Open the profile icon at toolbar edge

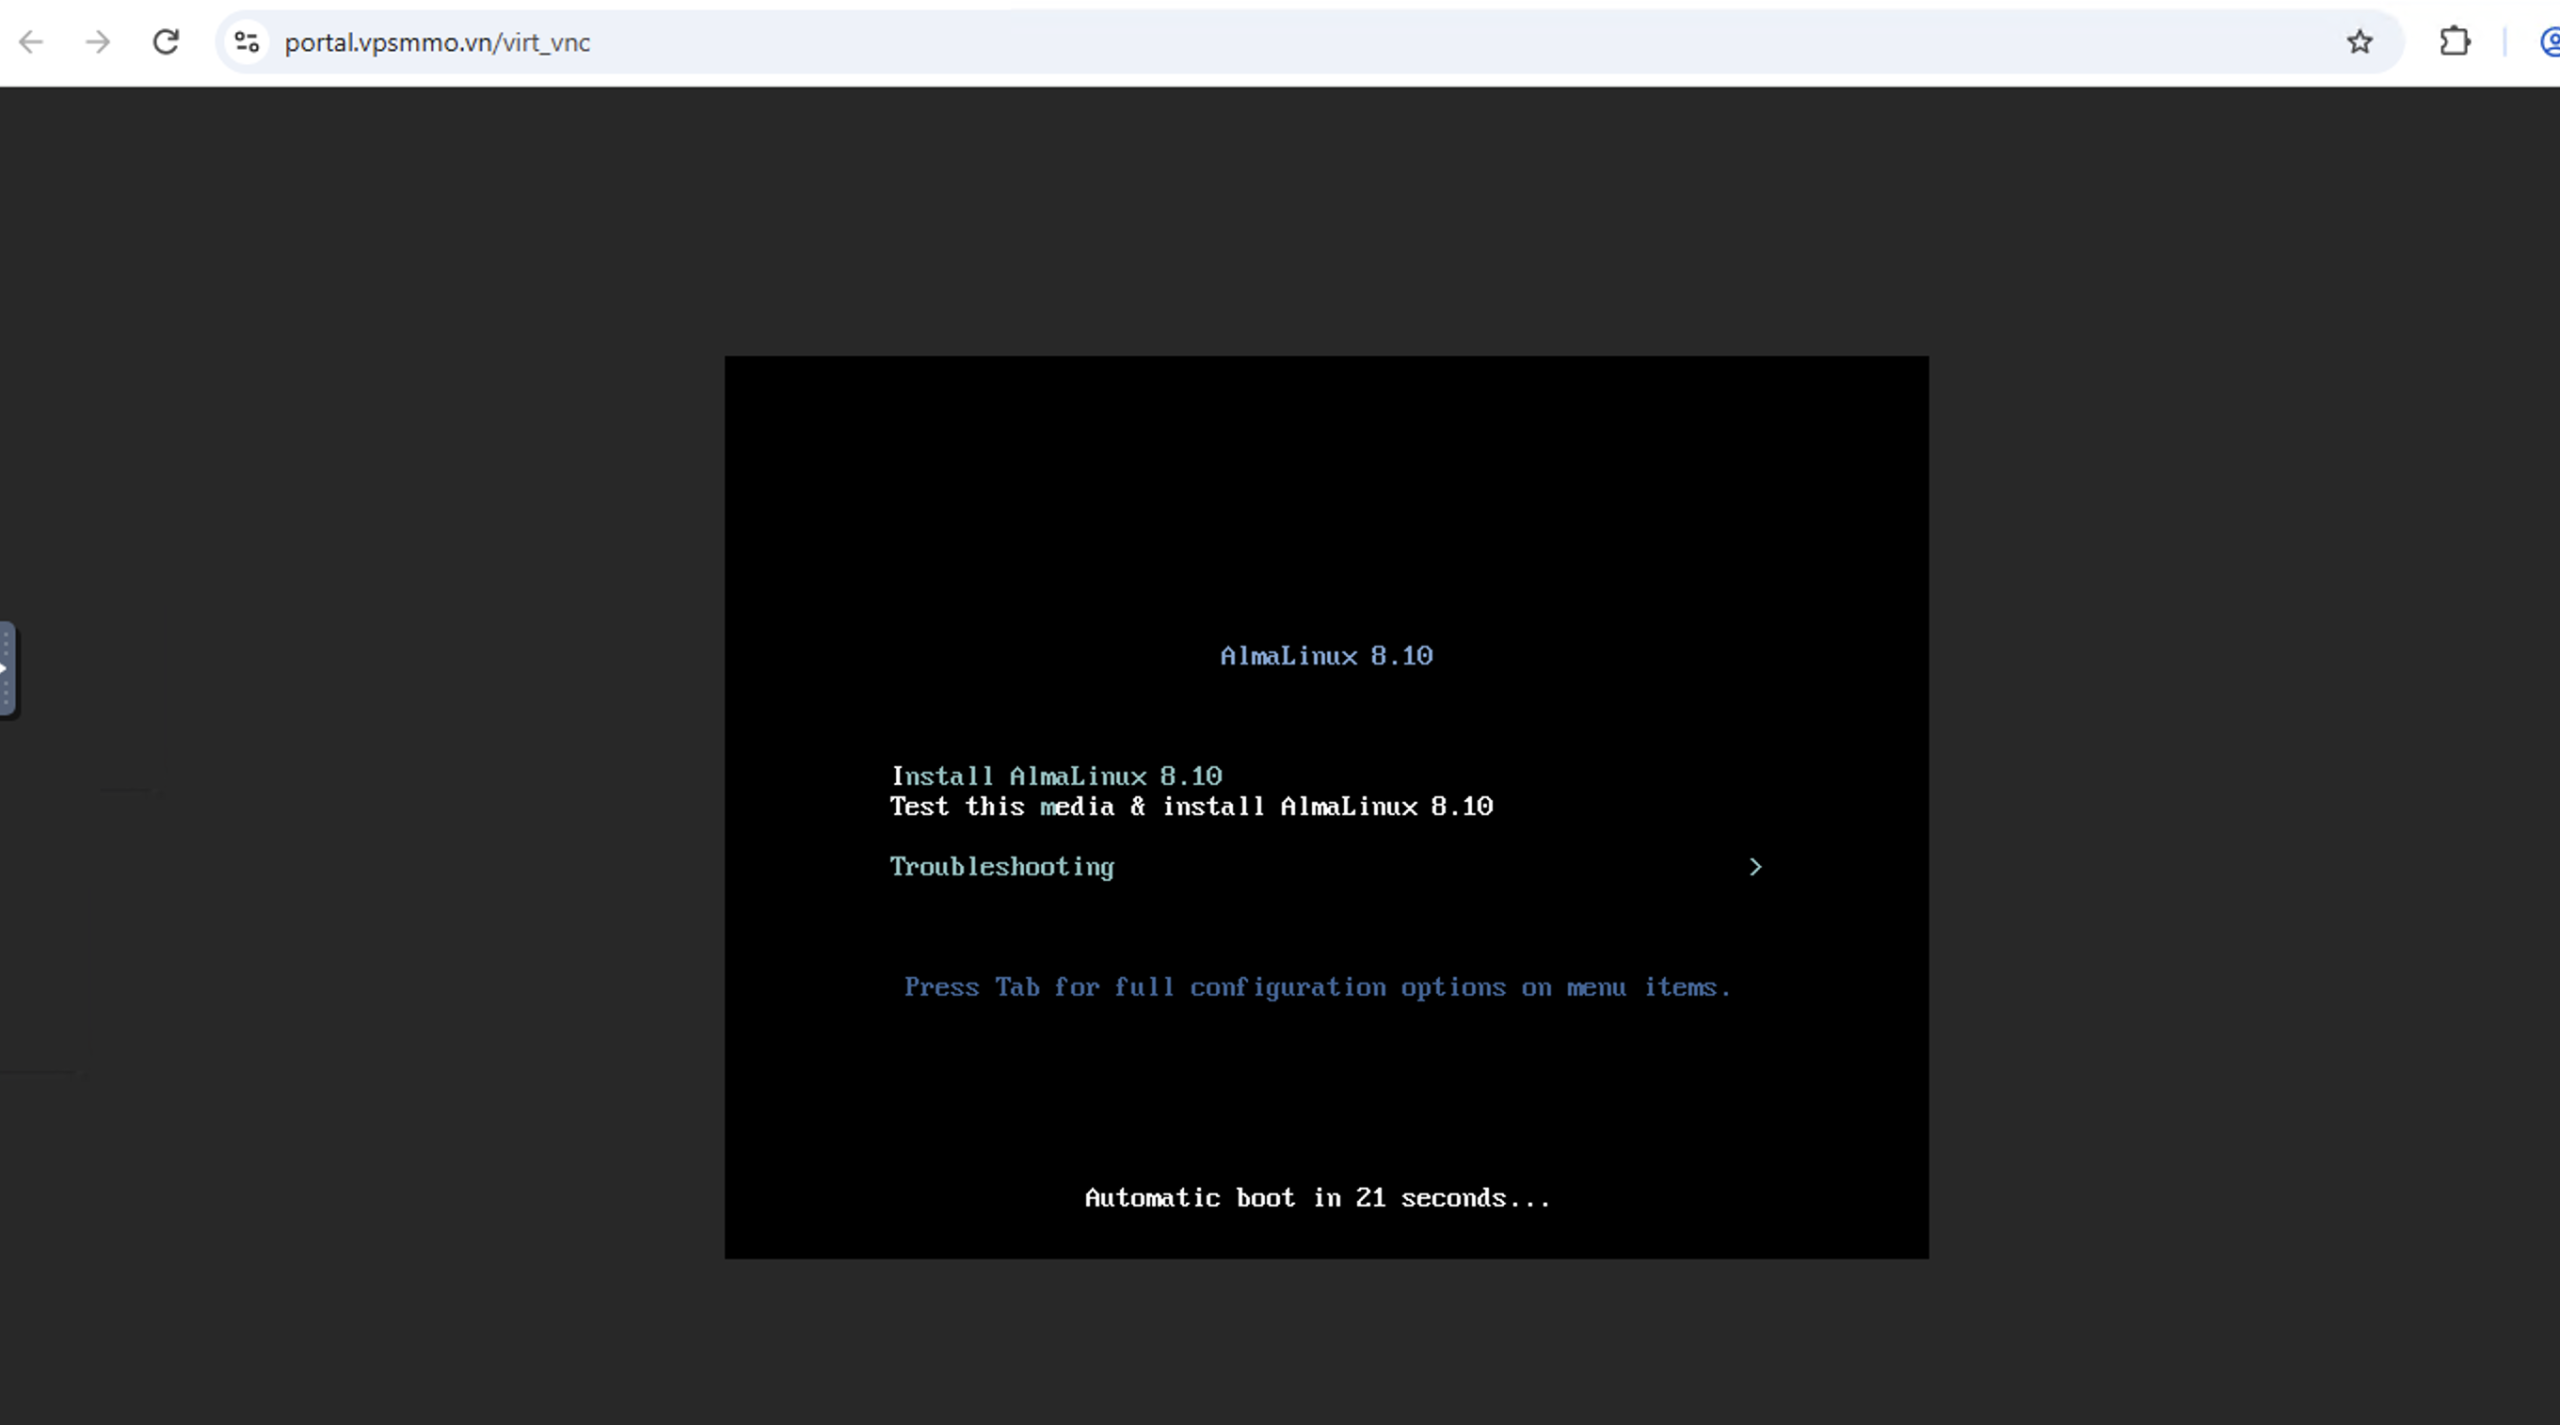coord(2550,42)
